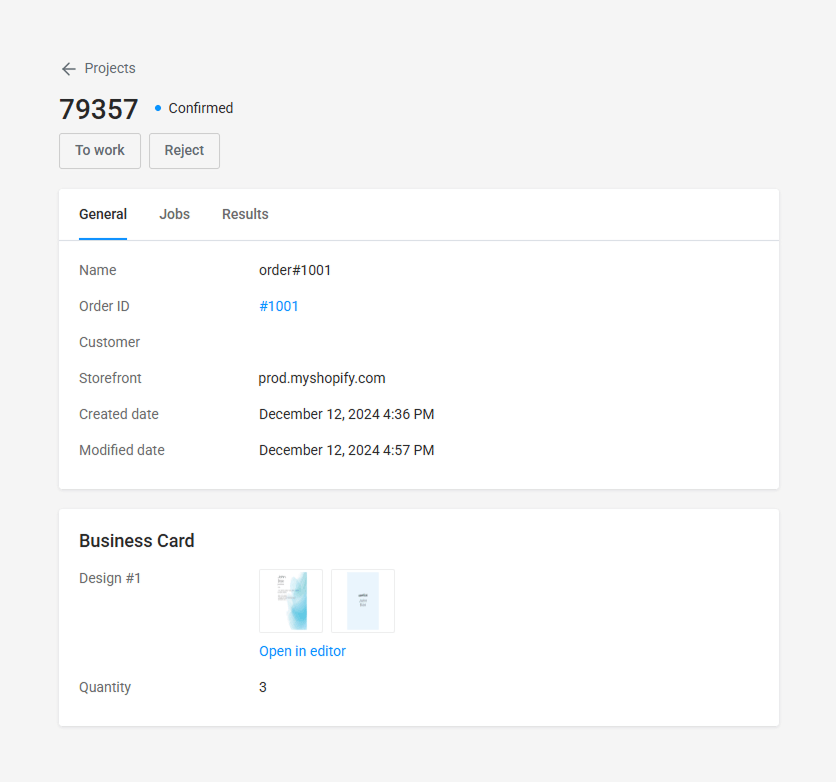Open Design #1 in editor
836x782 pixels.
point(302,651)
